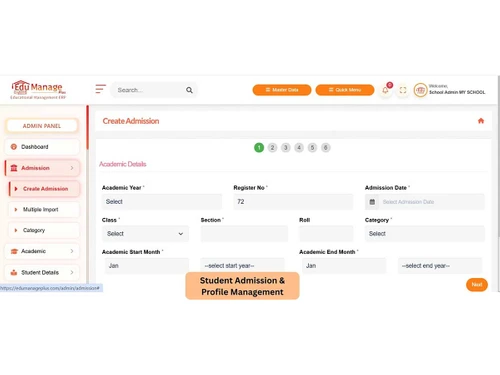Image resolution: width=500 pixels, height=375 pixels.
Task: Open the Quick Menu button
Action: [x=345, y=90]
